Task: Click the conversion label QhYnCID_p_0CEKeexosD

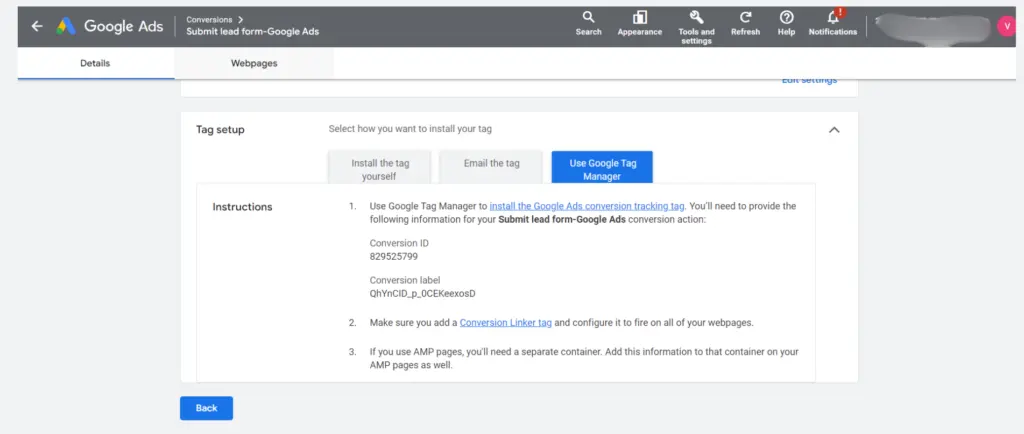Action: point(423,294)
